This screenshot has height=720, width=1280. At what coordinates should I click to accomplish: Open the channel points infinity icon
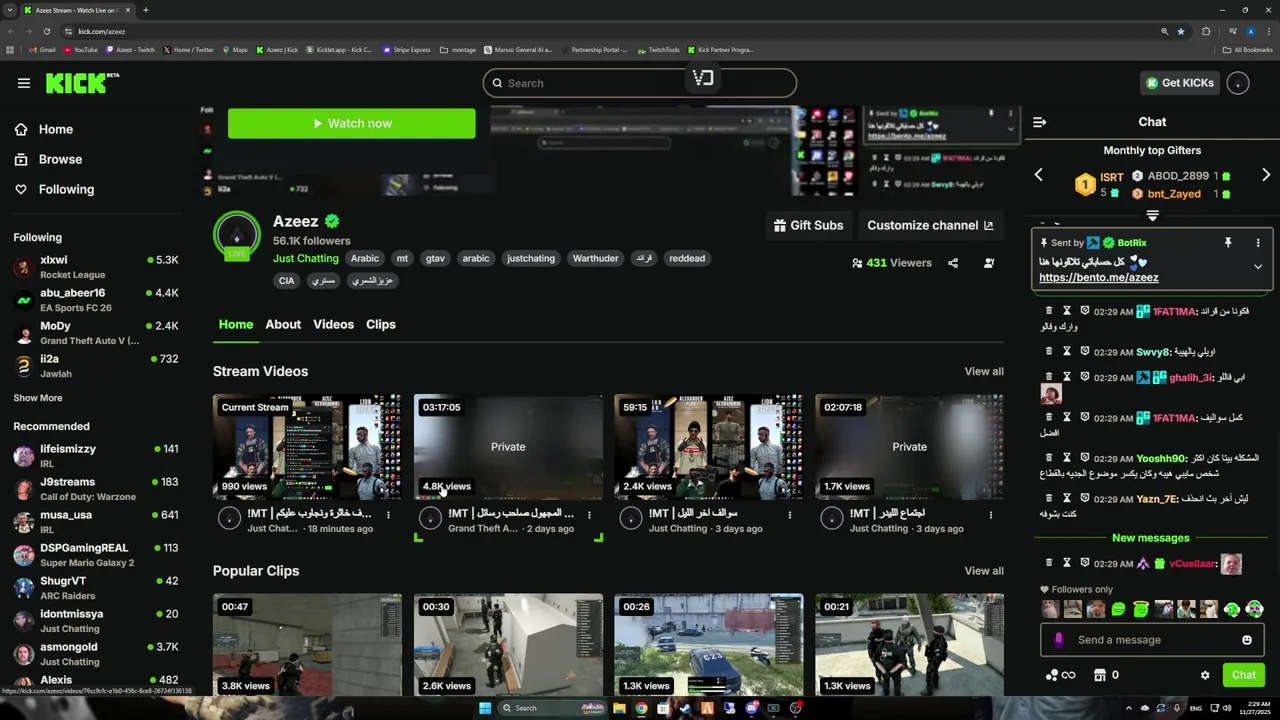tap(1060, 675)
